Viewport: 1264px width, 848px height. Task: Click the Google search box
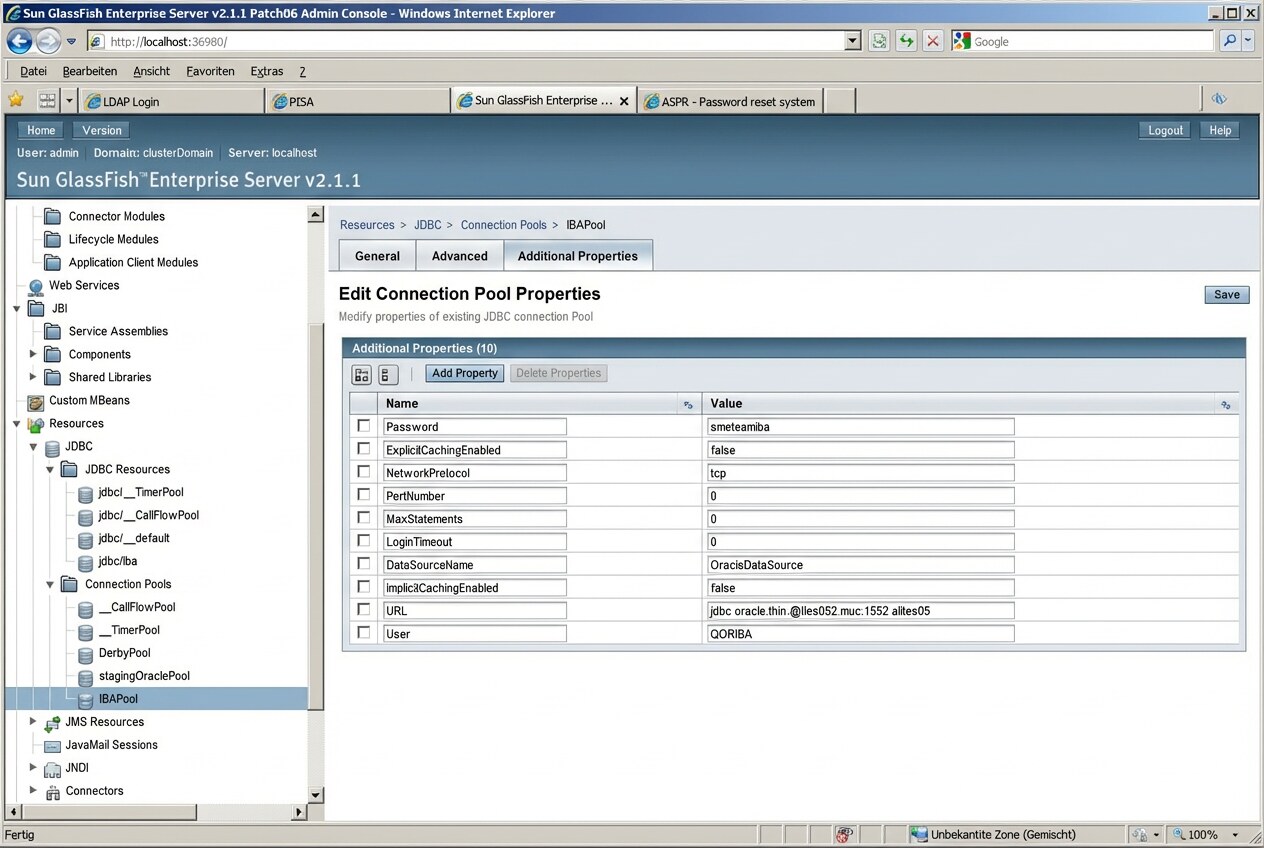[x=1081, y=41]
